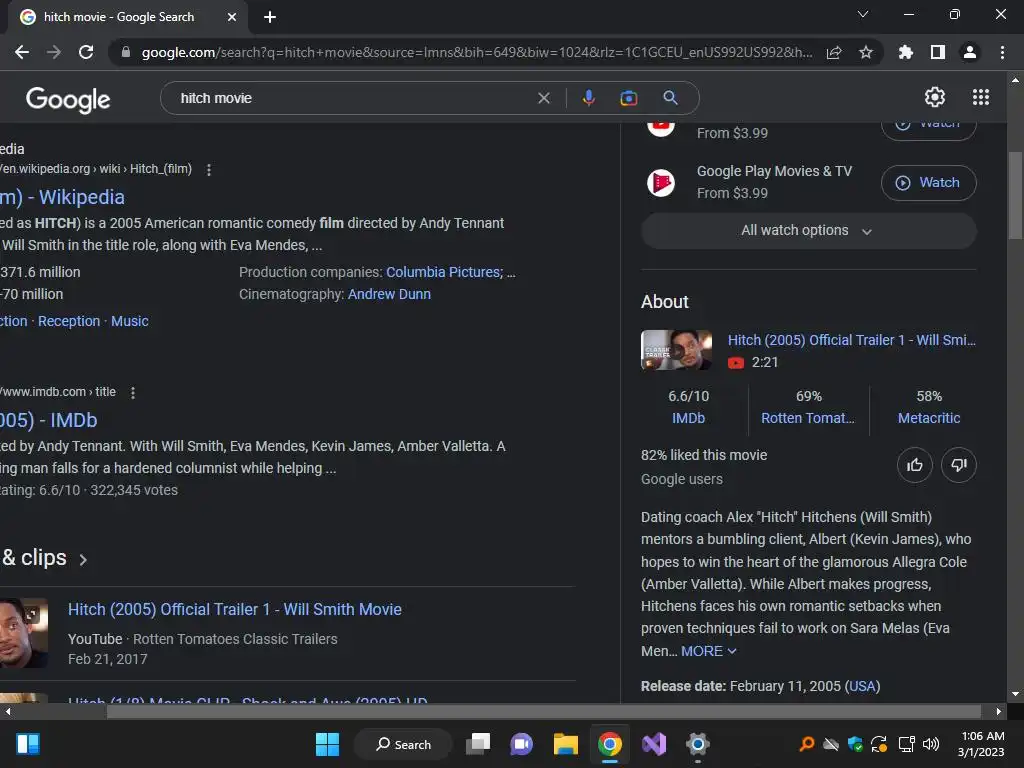Open the Metacritic rating link
Image resolution: width=1024 pixels, height=768 pixels.
(929, 418)
